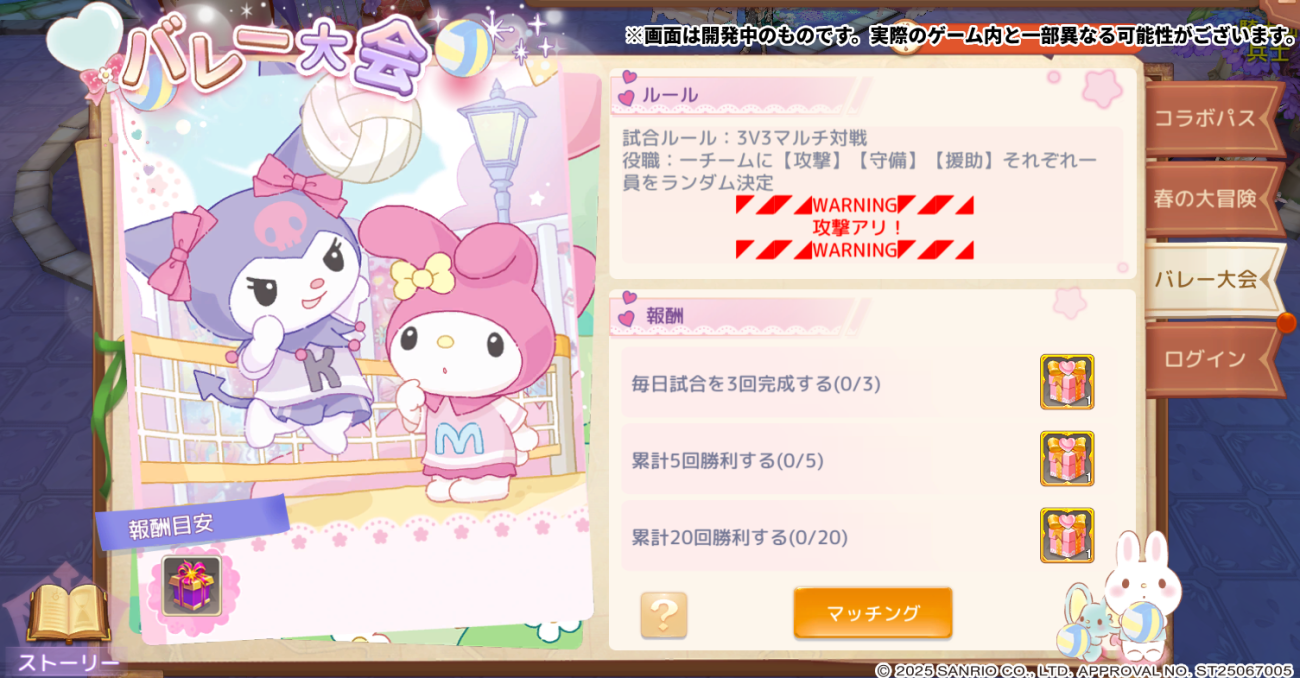The image size is (1300, 678).
Task: Select the バレー大会 tab
Action: click(1212, 280)
